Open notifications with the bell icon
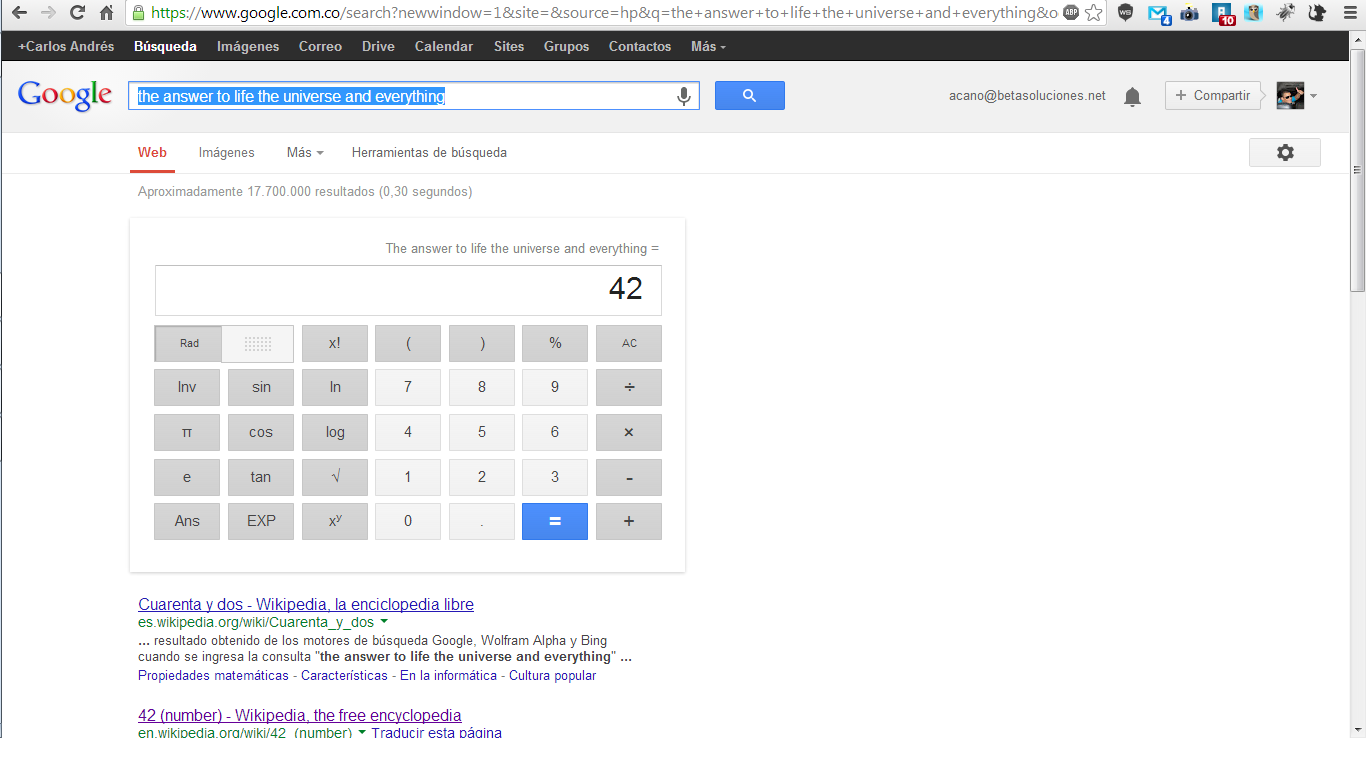The image size is (1366, 768). [1132, 96]
